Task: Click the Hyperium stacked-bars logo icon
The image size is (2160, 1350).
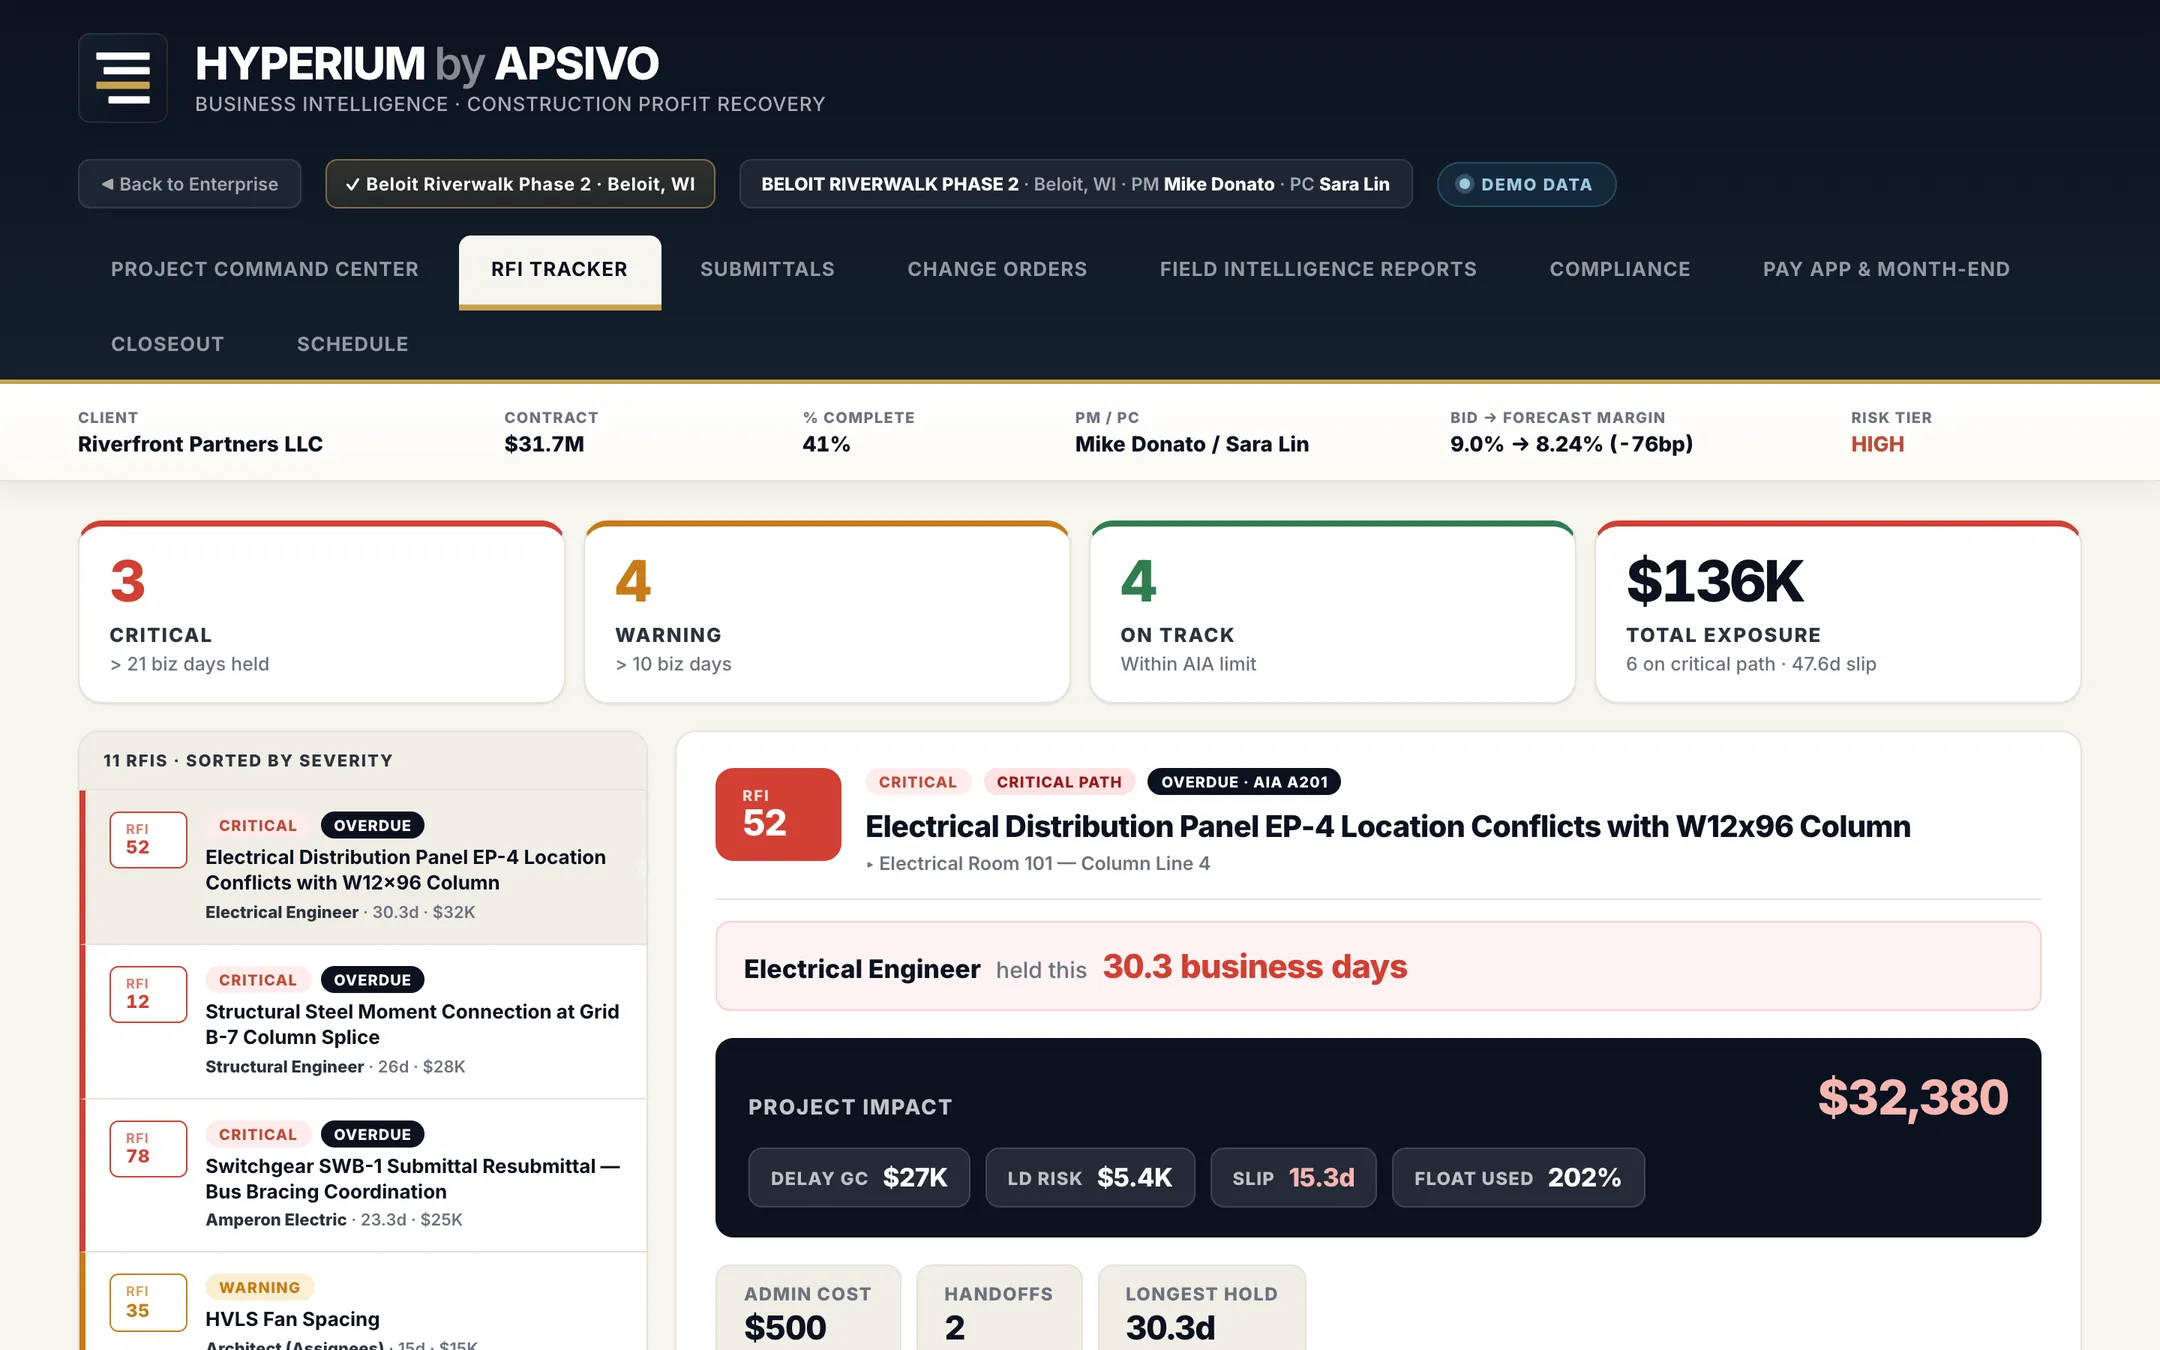Action: 123,78
